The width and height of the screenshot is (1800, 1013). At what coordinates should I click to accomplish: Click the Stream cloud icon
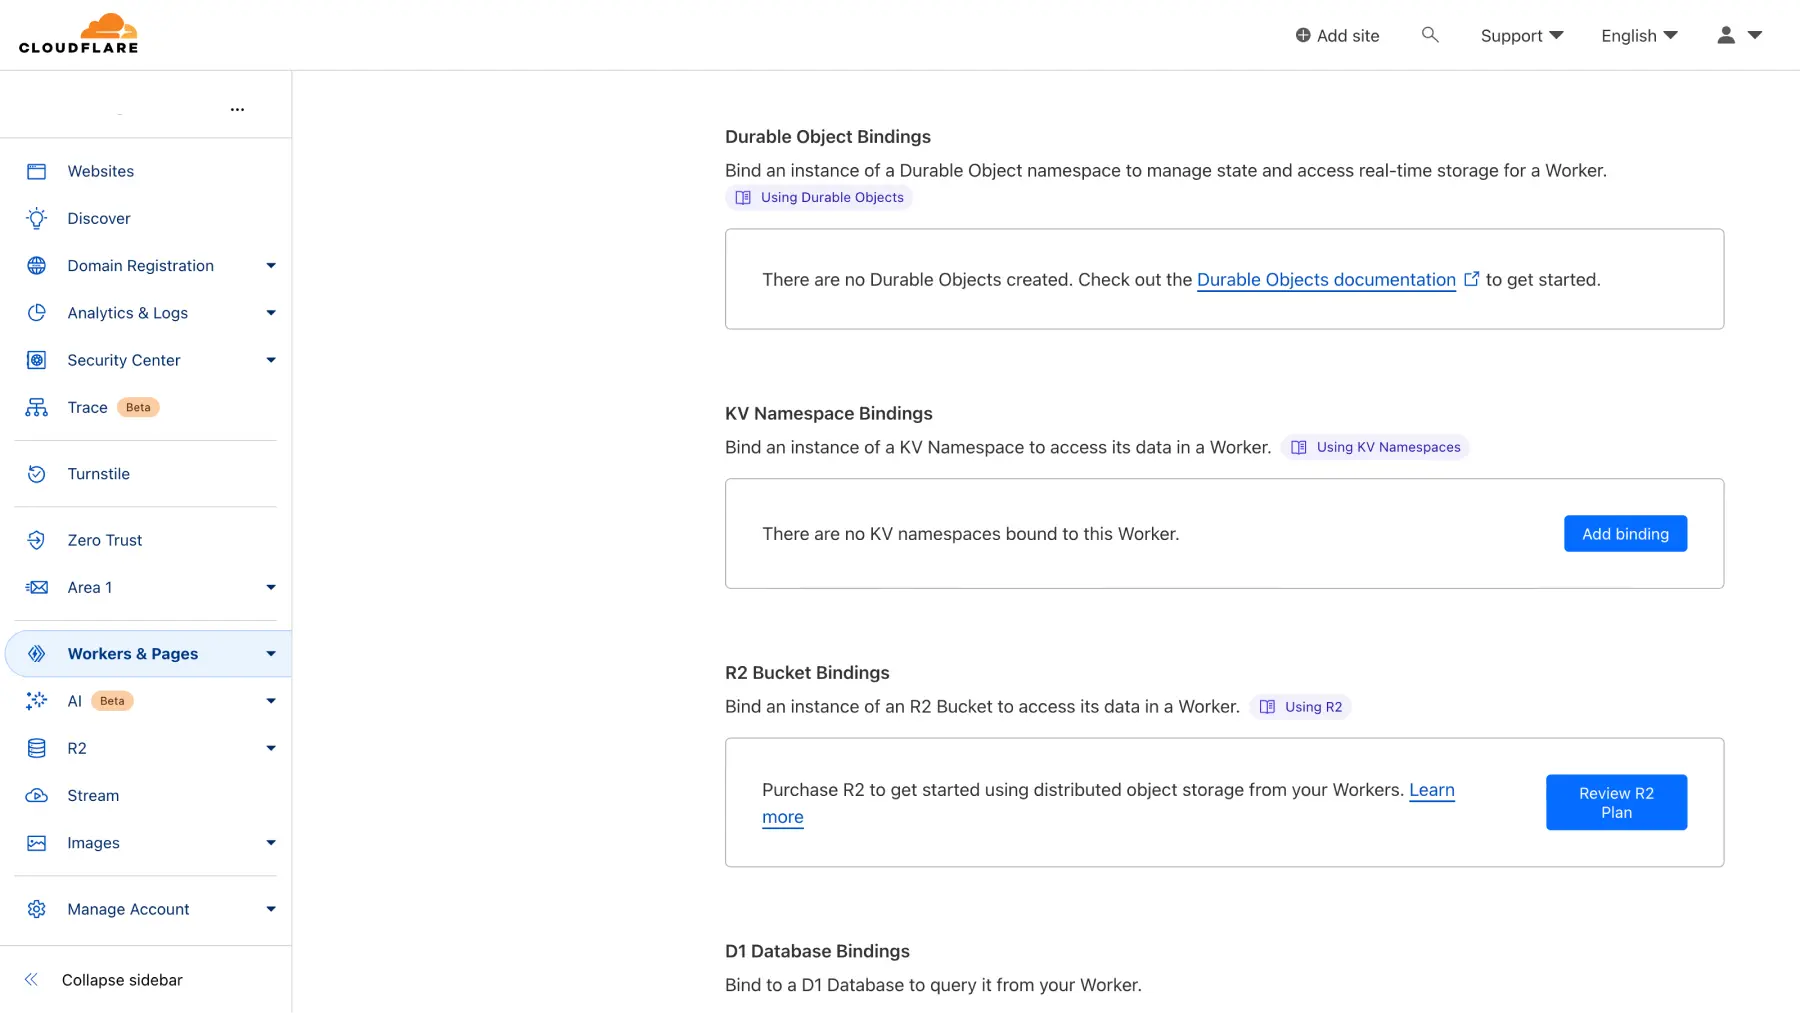click(37, 795)
